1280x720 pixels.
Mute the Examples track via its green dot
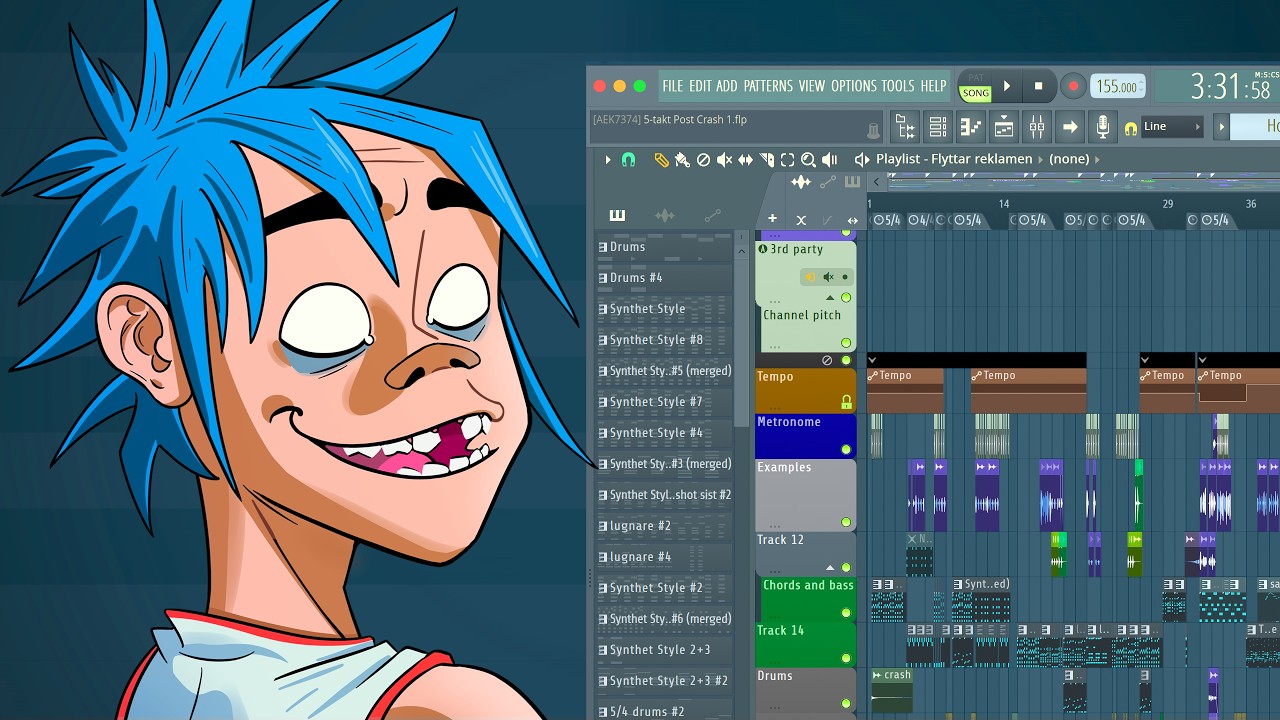(846, 522)
